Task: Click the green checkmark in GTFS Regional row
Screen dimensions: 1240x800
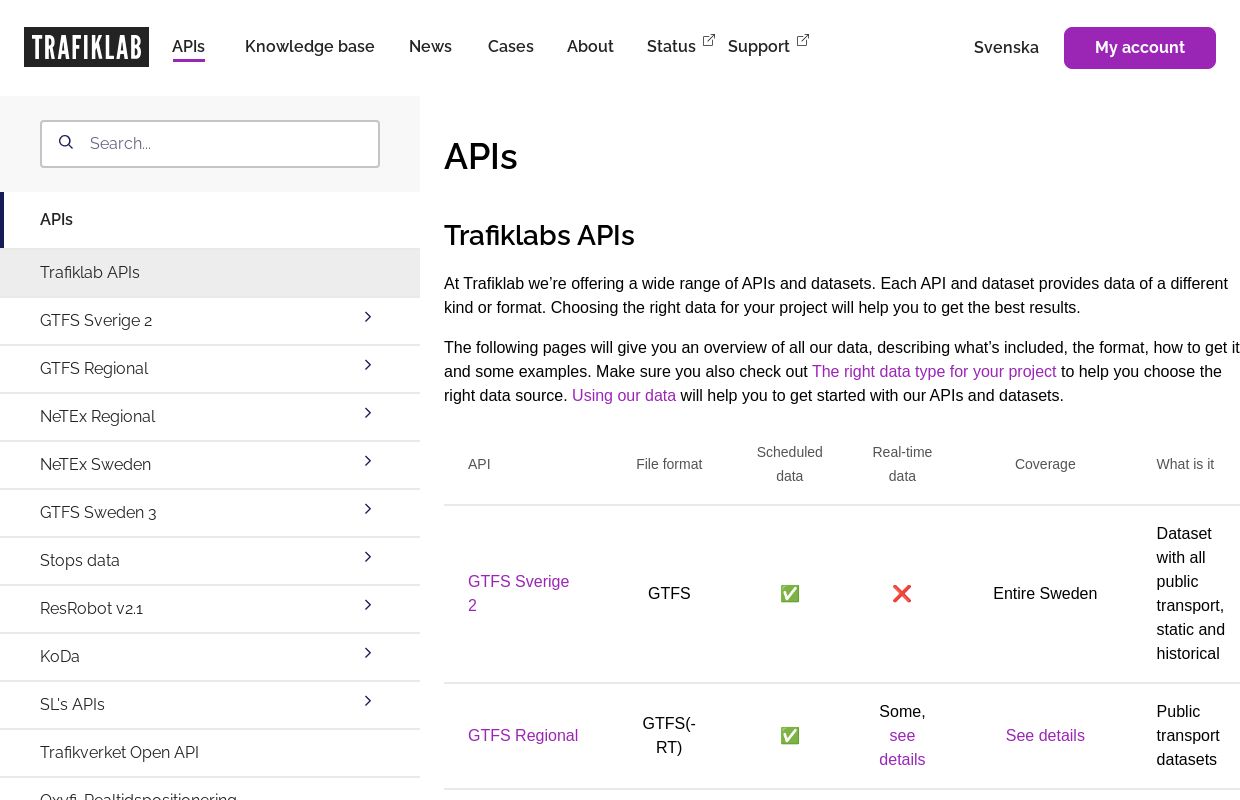Action: point(790,736)
